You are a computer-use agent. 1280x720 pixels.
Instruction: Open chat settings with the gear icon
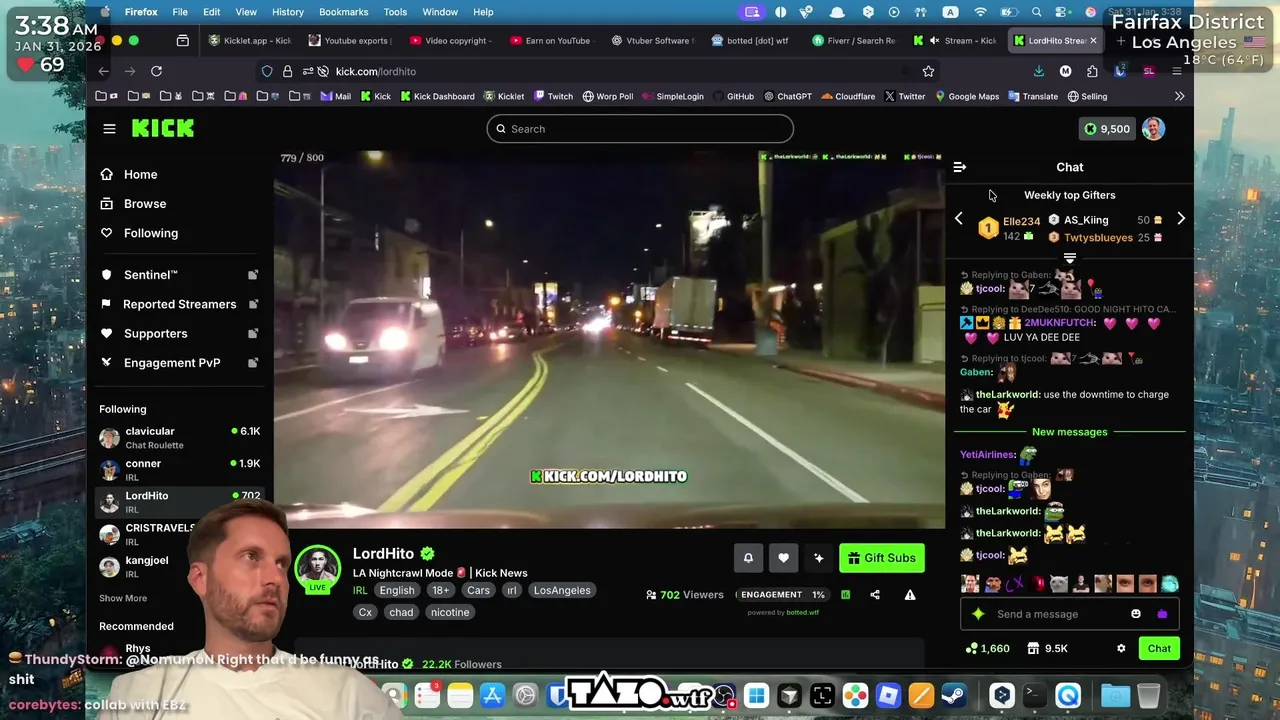point(1121,648)
